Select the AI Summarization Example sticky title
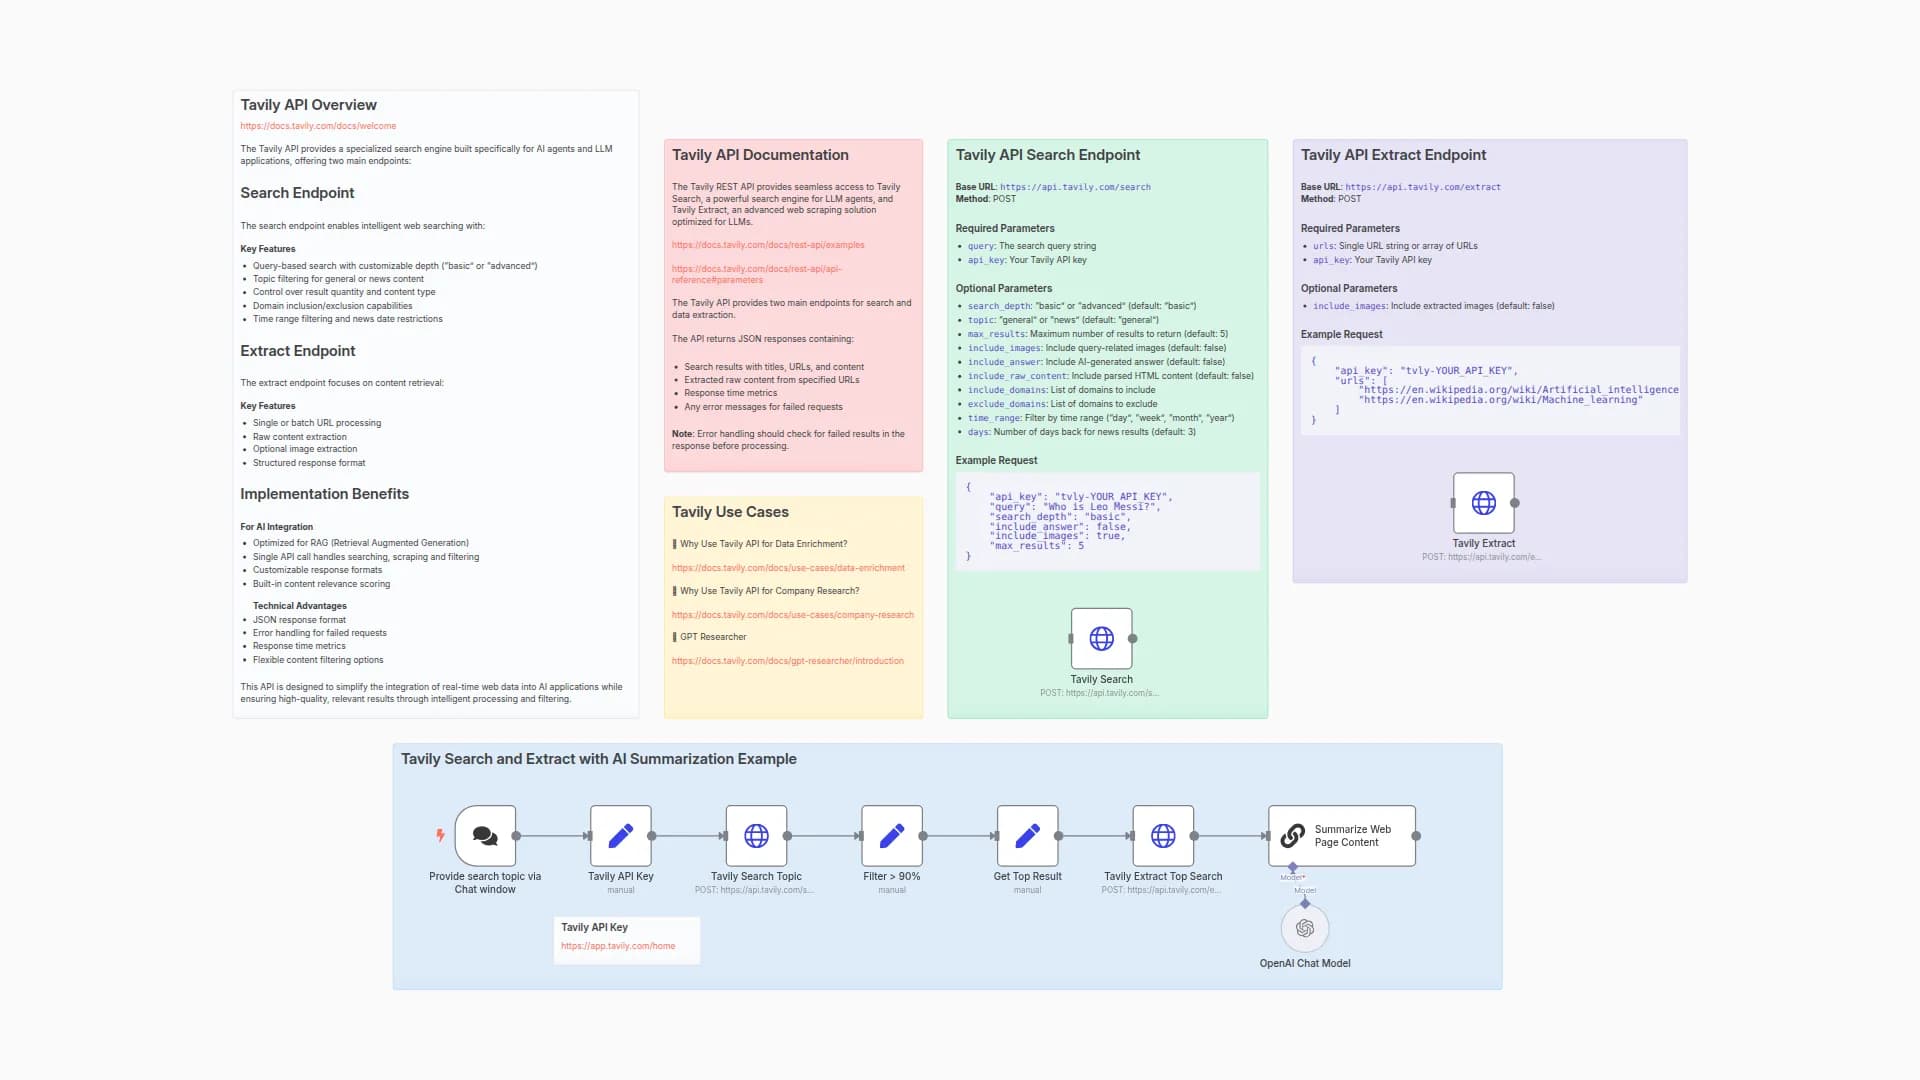The image size is (1920, 1080). 599,759
